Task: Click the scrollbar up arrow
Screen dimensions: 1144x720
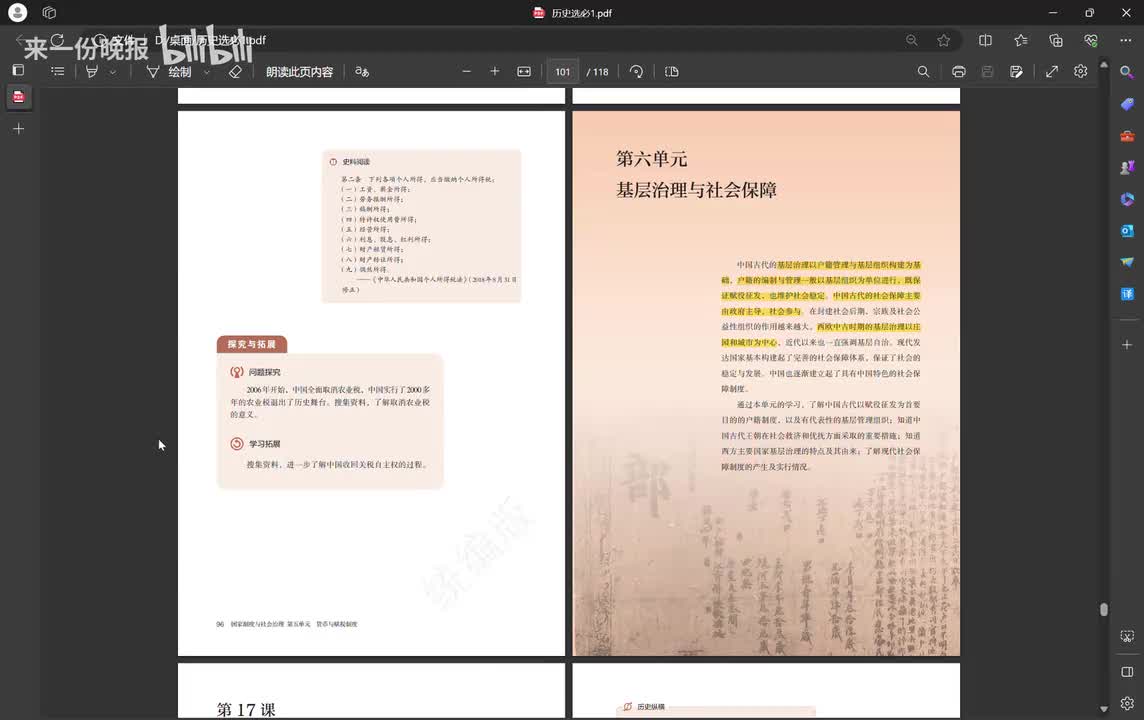Action: coord(1104,65)
